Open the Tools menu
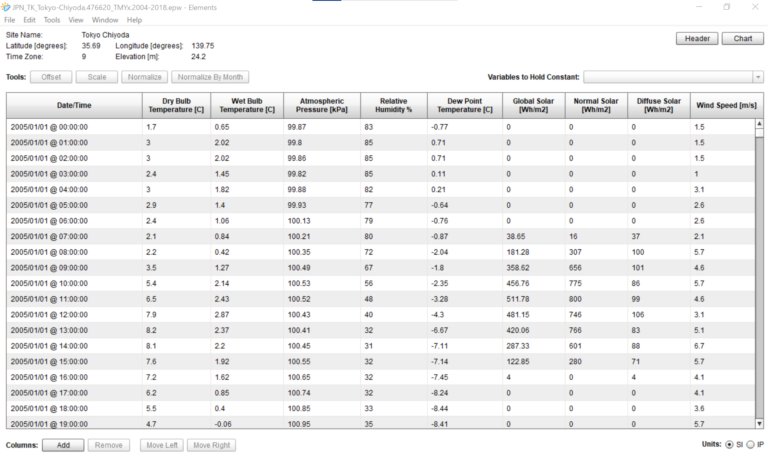Image resolution: width=768 pixels, height=457 pixels. coord(52,20)
